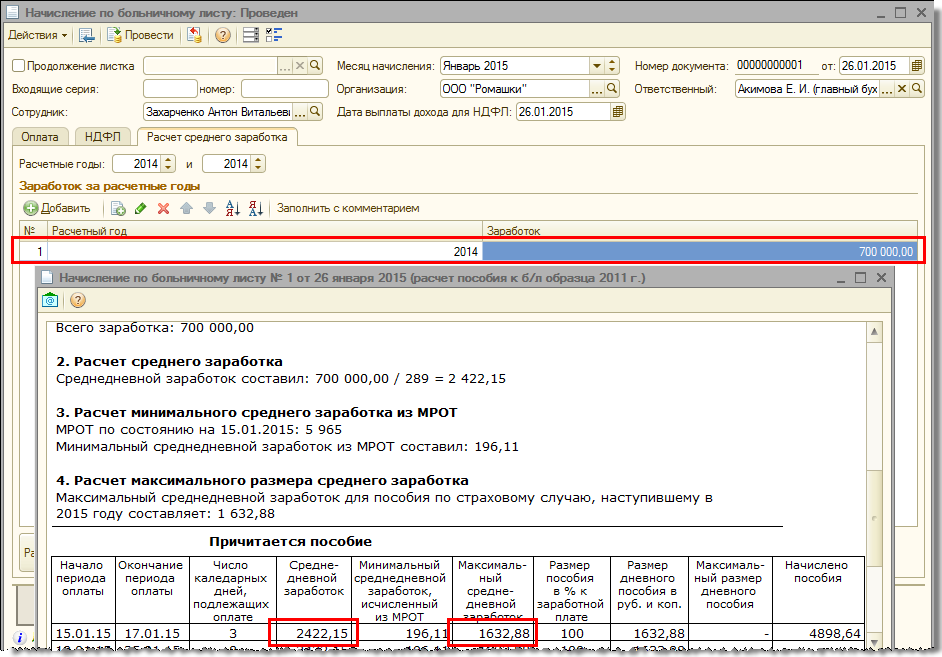Click into the Входящие серия input field
Image resolution: width=942 pixels, height=657 pixels.
tap(170, 89)
